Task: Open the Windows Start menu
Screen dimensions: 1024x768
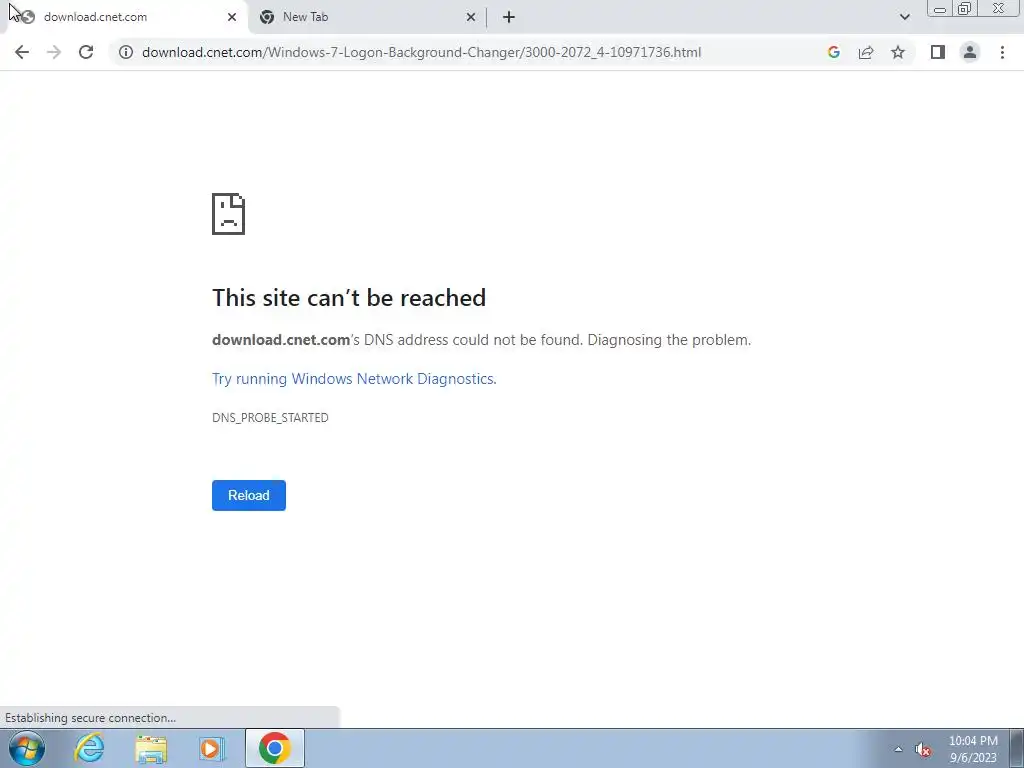Action: (x=27, y=748)
